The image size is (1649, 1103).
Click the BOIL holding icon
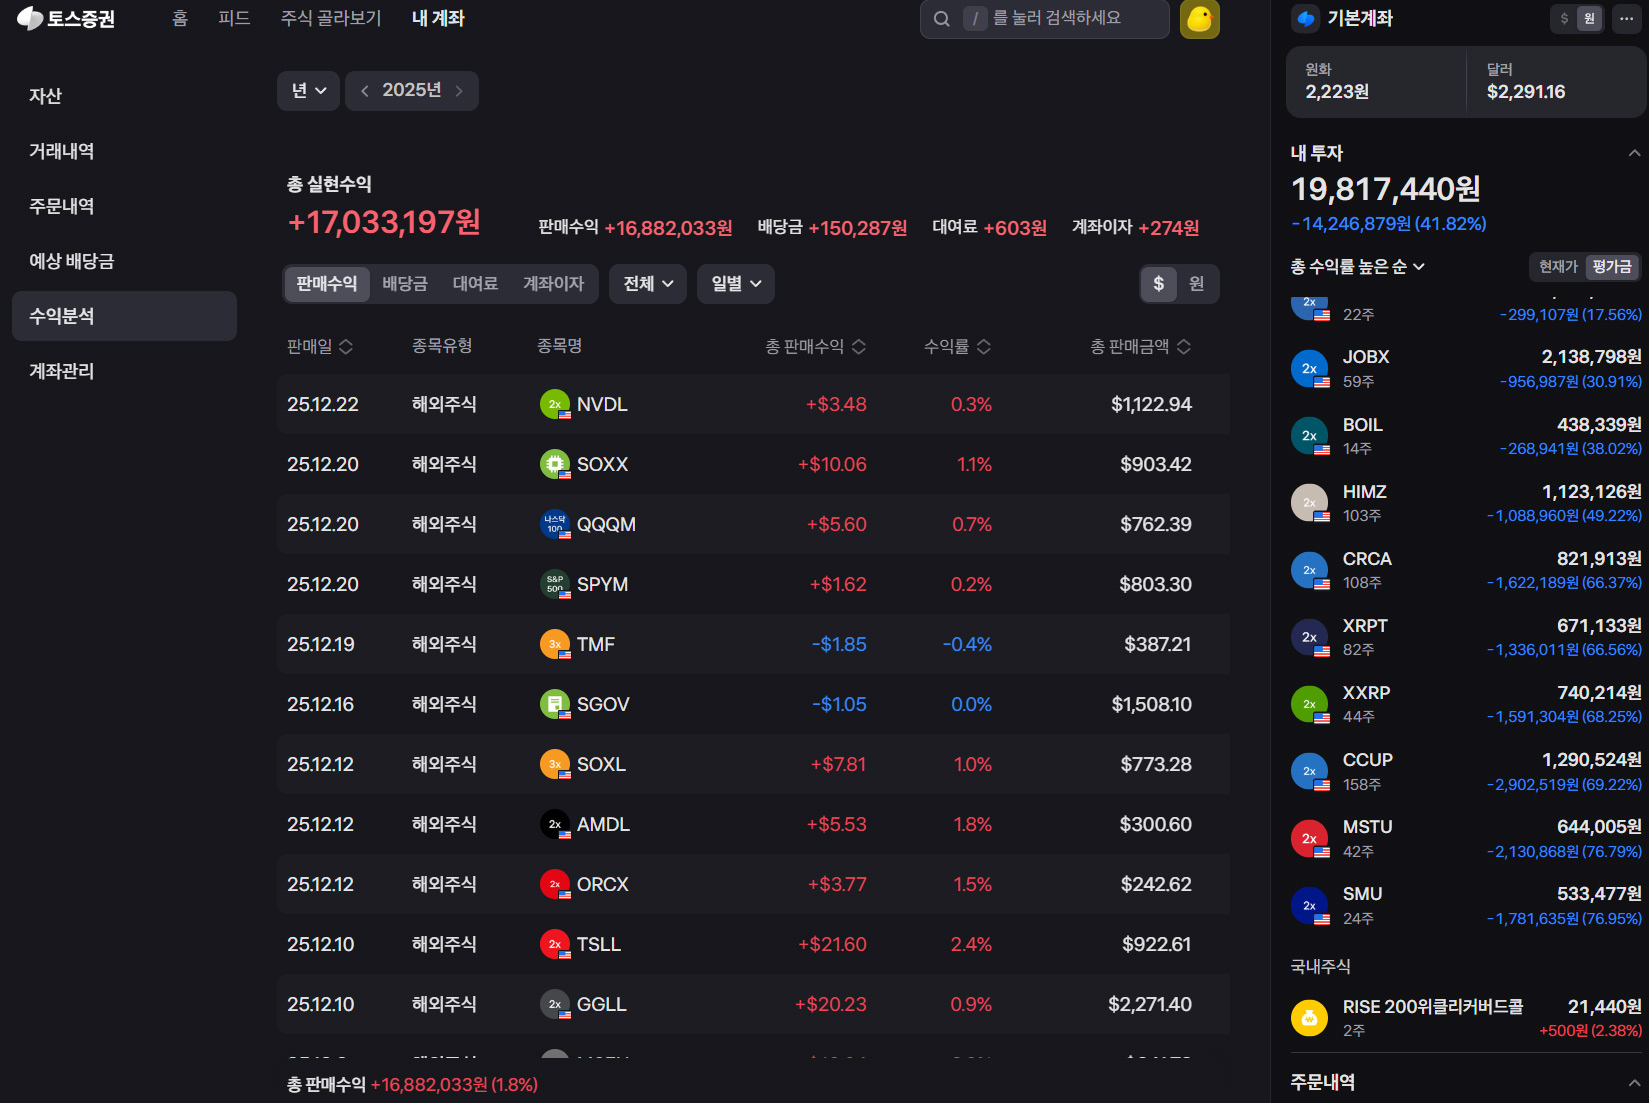[x=1310, y=436]
